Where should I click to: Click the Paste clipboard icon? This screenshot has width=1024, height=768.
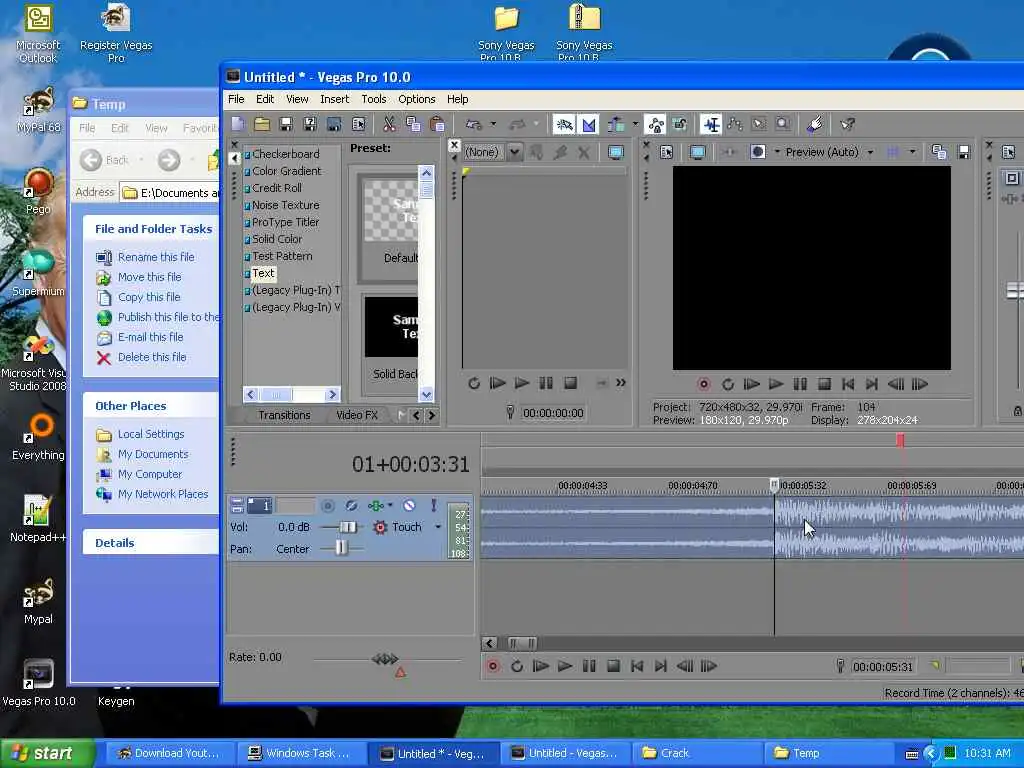(438, 124)
